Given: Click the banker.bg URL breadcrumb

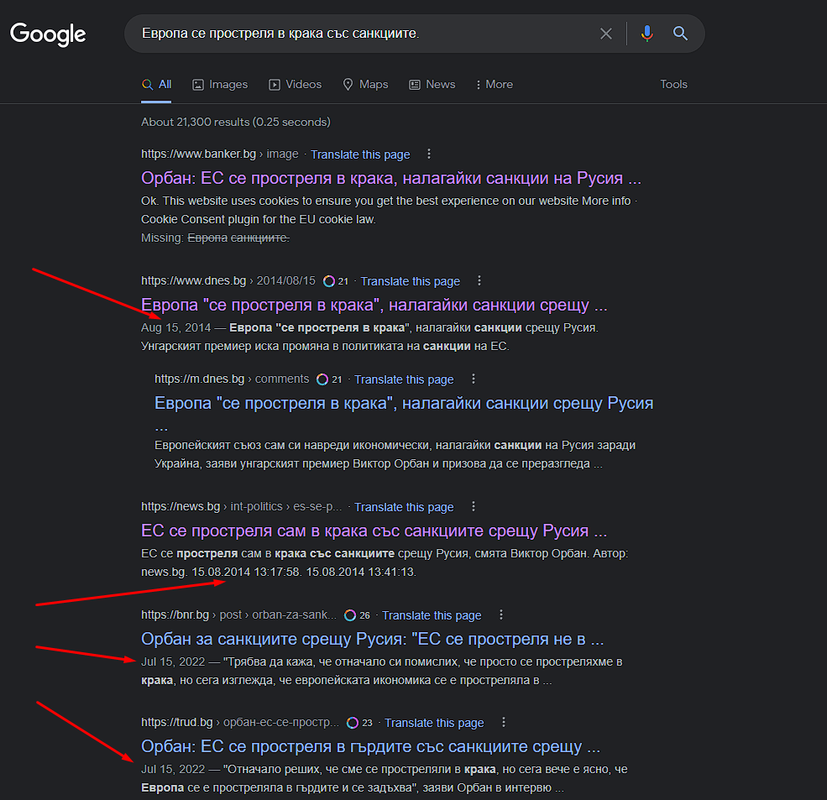Looking at the screenshot, I should 219,154.
